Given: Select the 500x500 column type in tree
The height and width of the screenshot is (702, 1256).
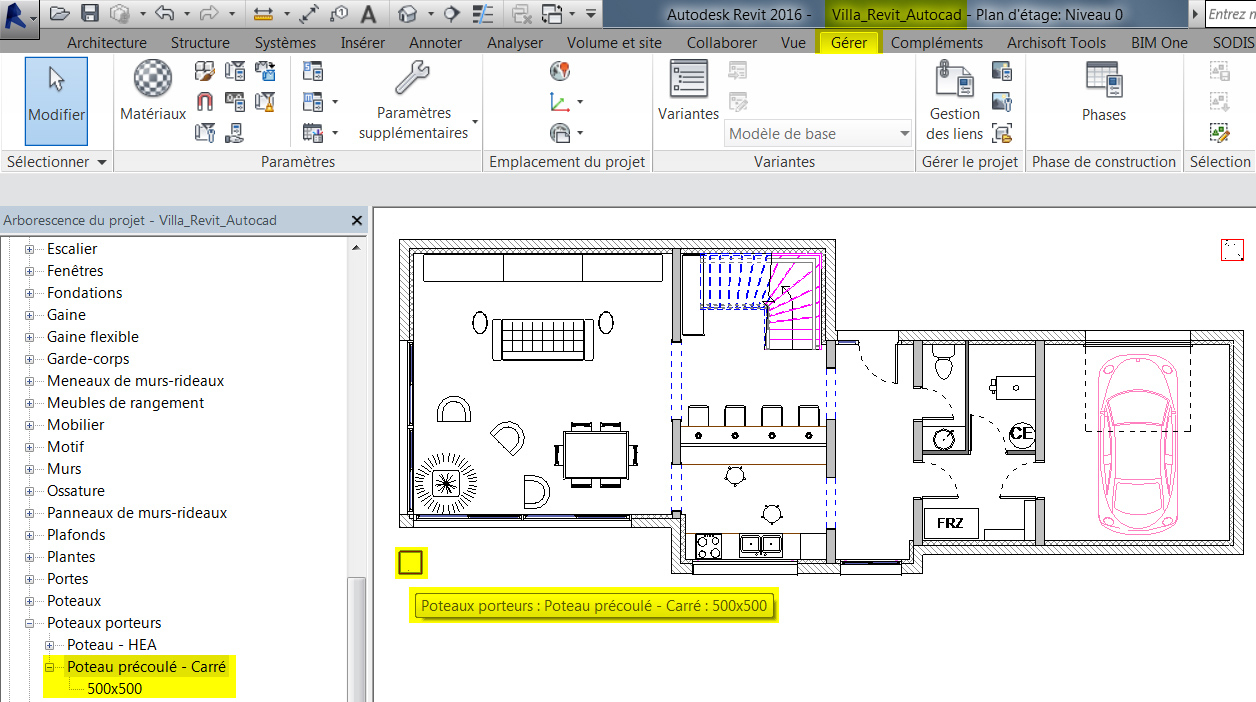Looking at the screenshot, I should (114, 689).
